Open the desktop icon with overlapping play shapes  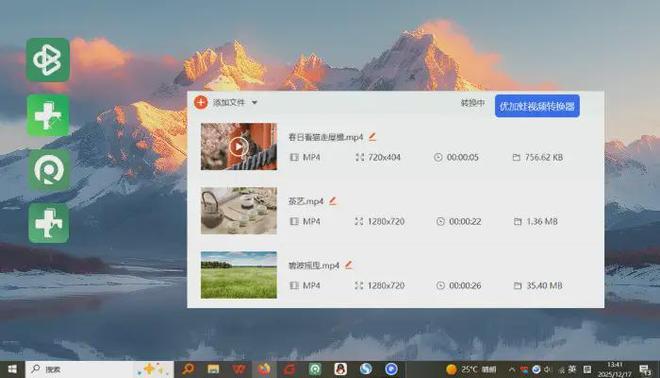coord(48,60)
